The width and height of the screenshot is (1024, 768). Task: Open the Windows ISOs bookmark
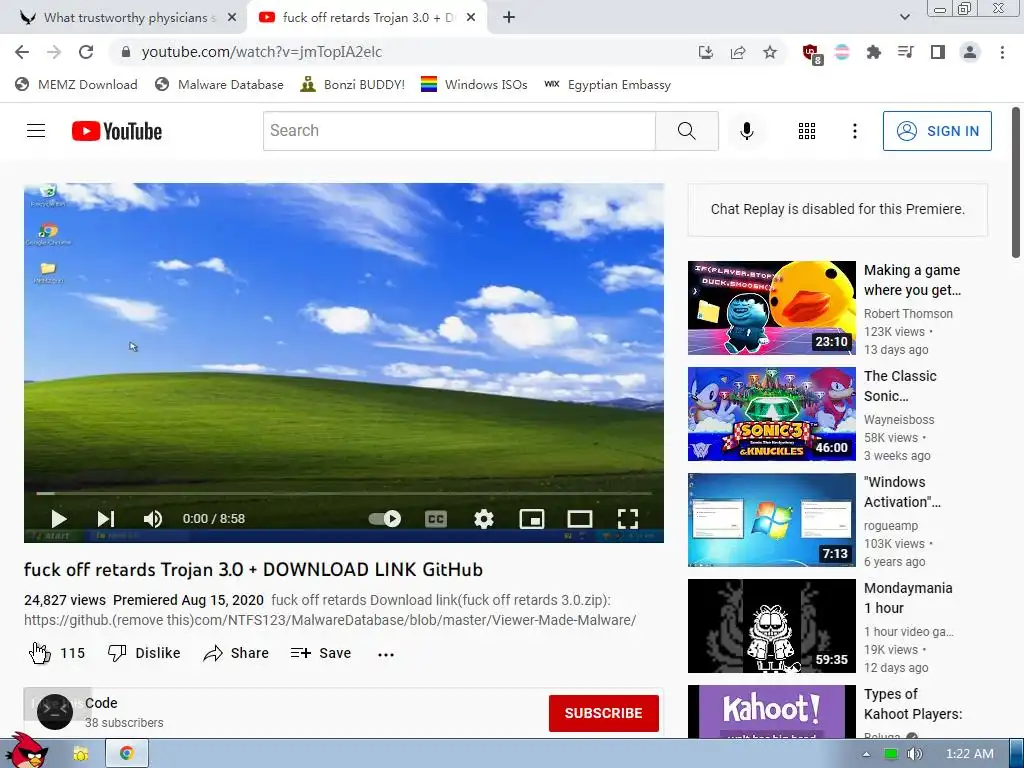(474, 84)
